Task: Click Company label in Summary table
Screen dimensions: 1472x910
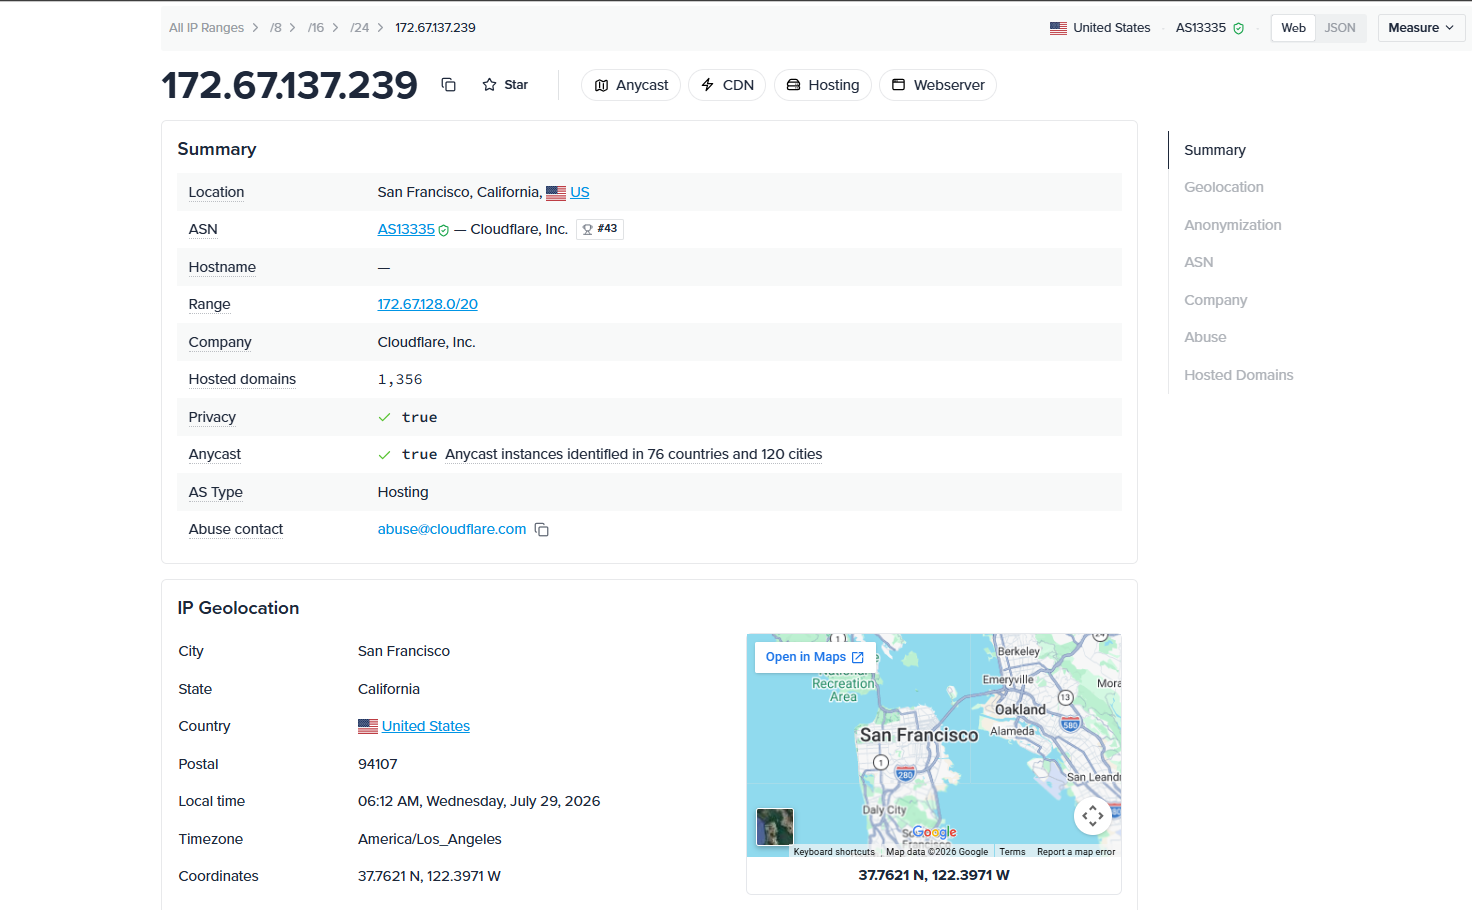Action: (x=220, y=342)
